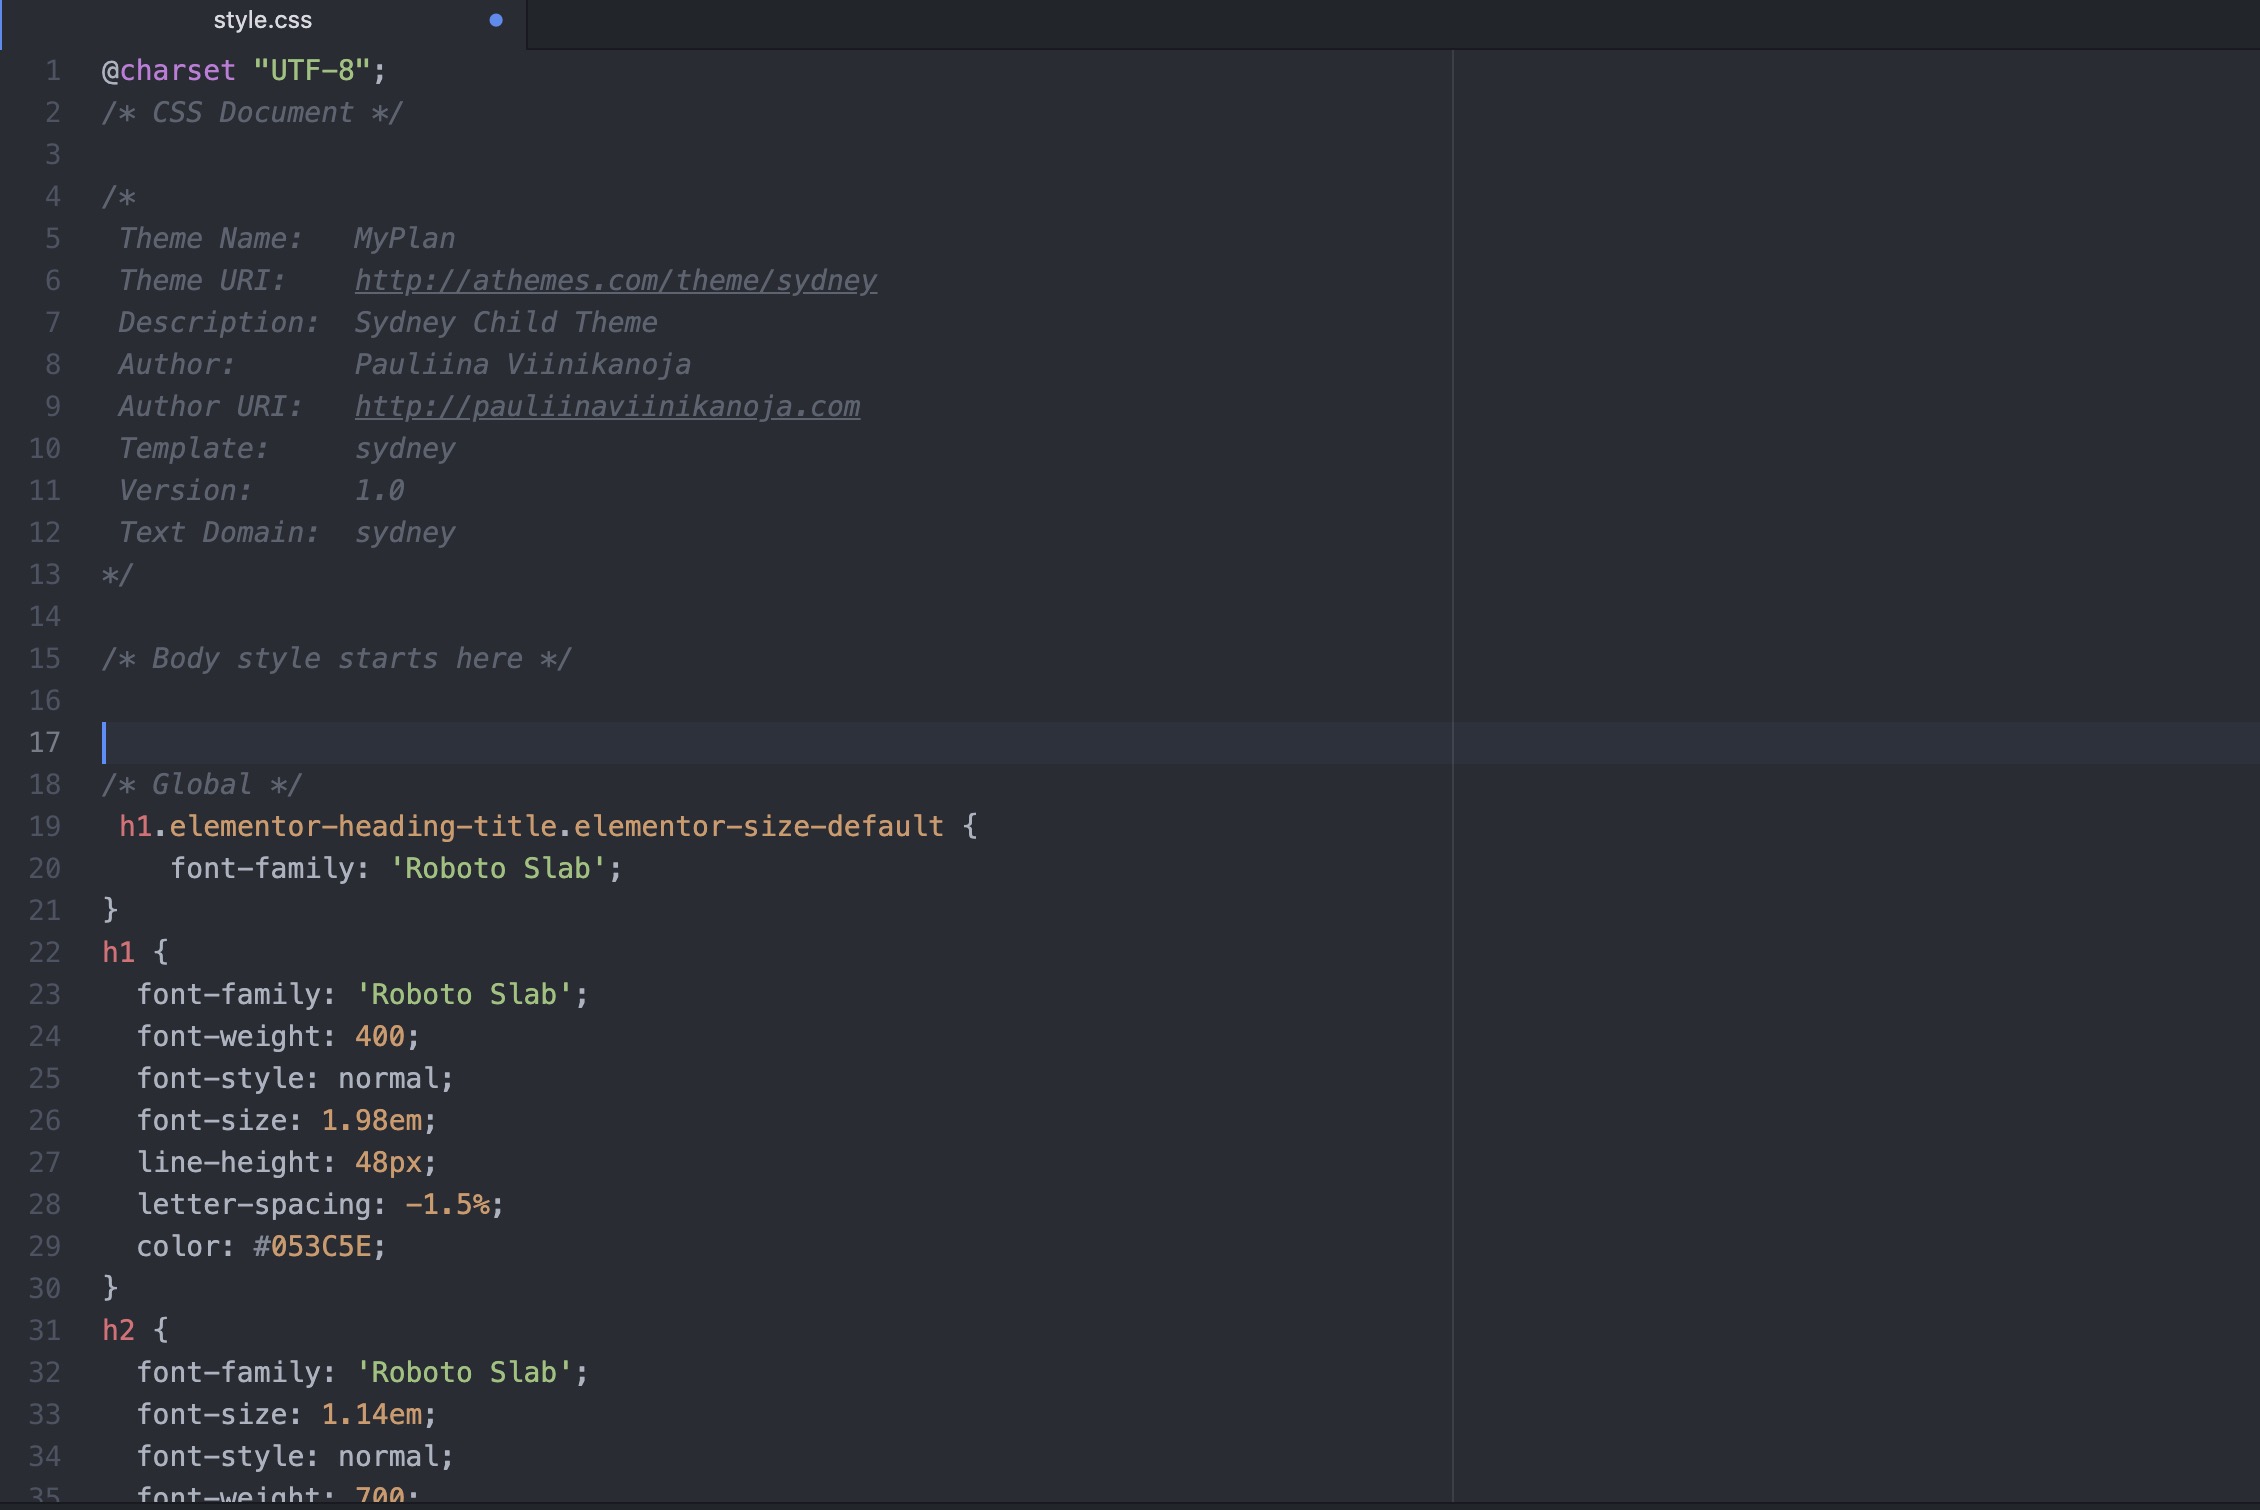Click version value '1.0'
The image size is (2260, 1510).
380,491
